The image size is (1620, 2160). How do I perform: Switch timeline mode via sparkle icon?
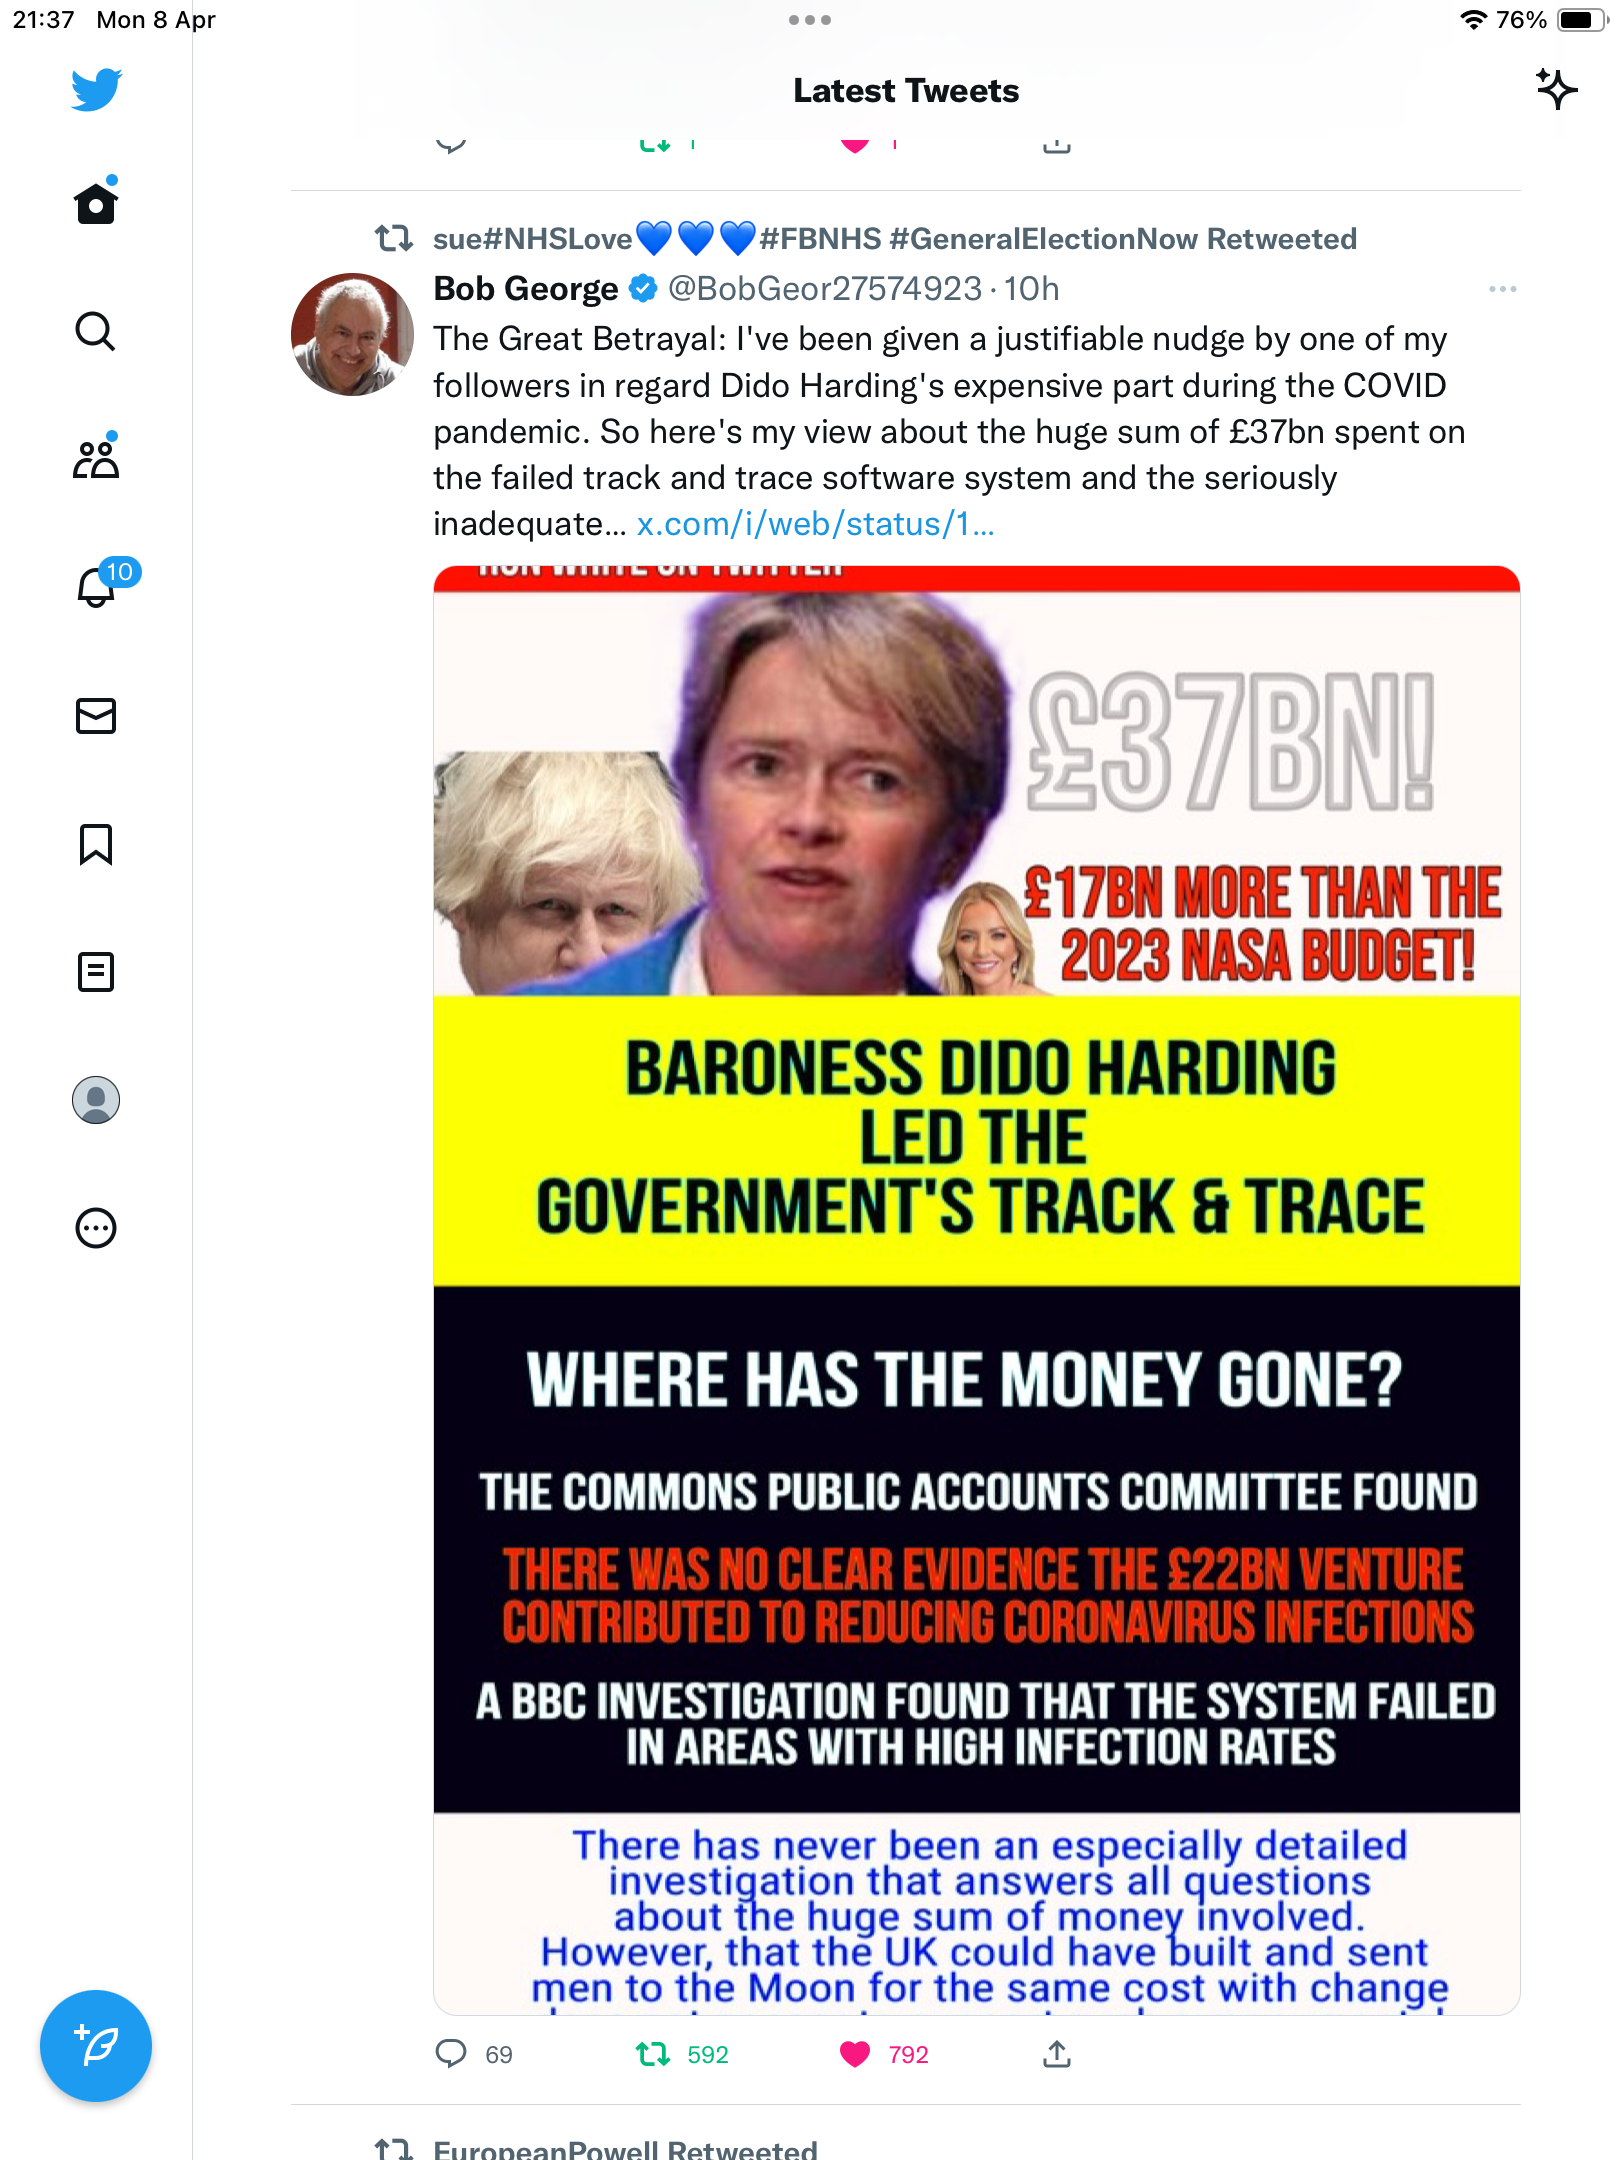tap(1556, 90)
